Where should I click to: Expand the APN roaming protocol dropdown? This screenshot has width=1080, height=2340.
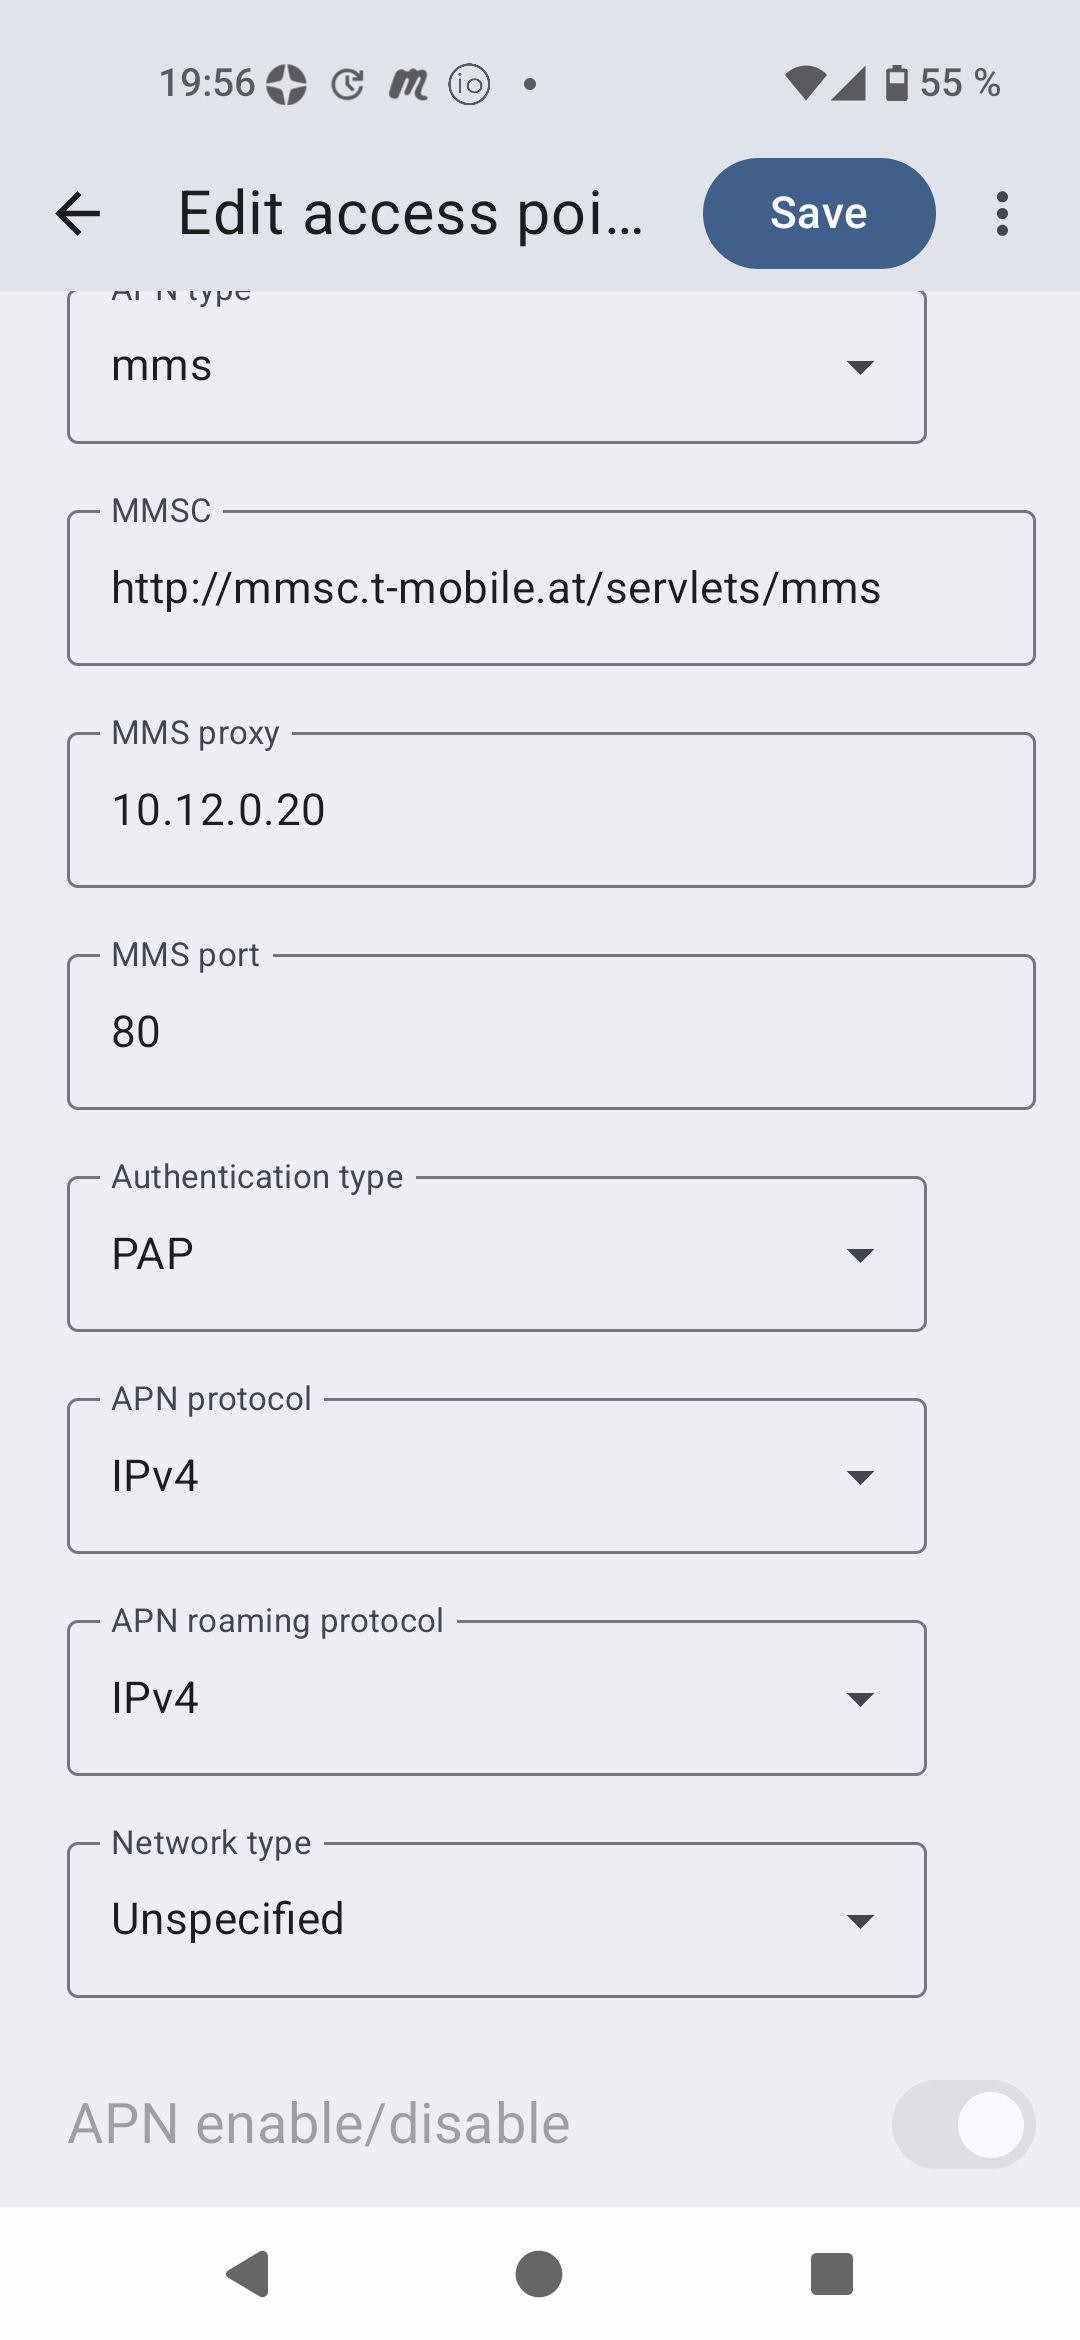(x=496, y=1698)
